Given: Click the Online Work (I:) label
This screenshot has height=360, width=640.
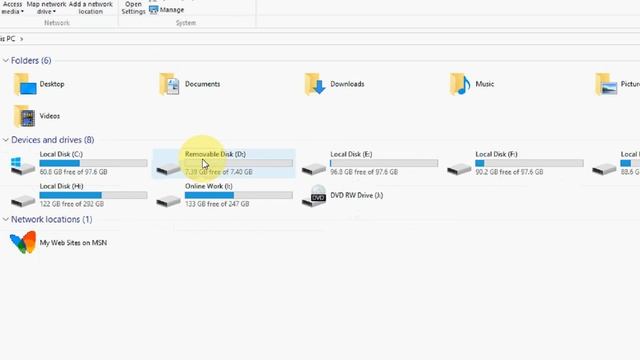Looking at the screenshot, I should tap(209, 186).
